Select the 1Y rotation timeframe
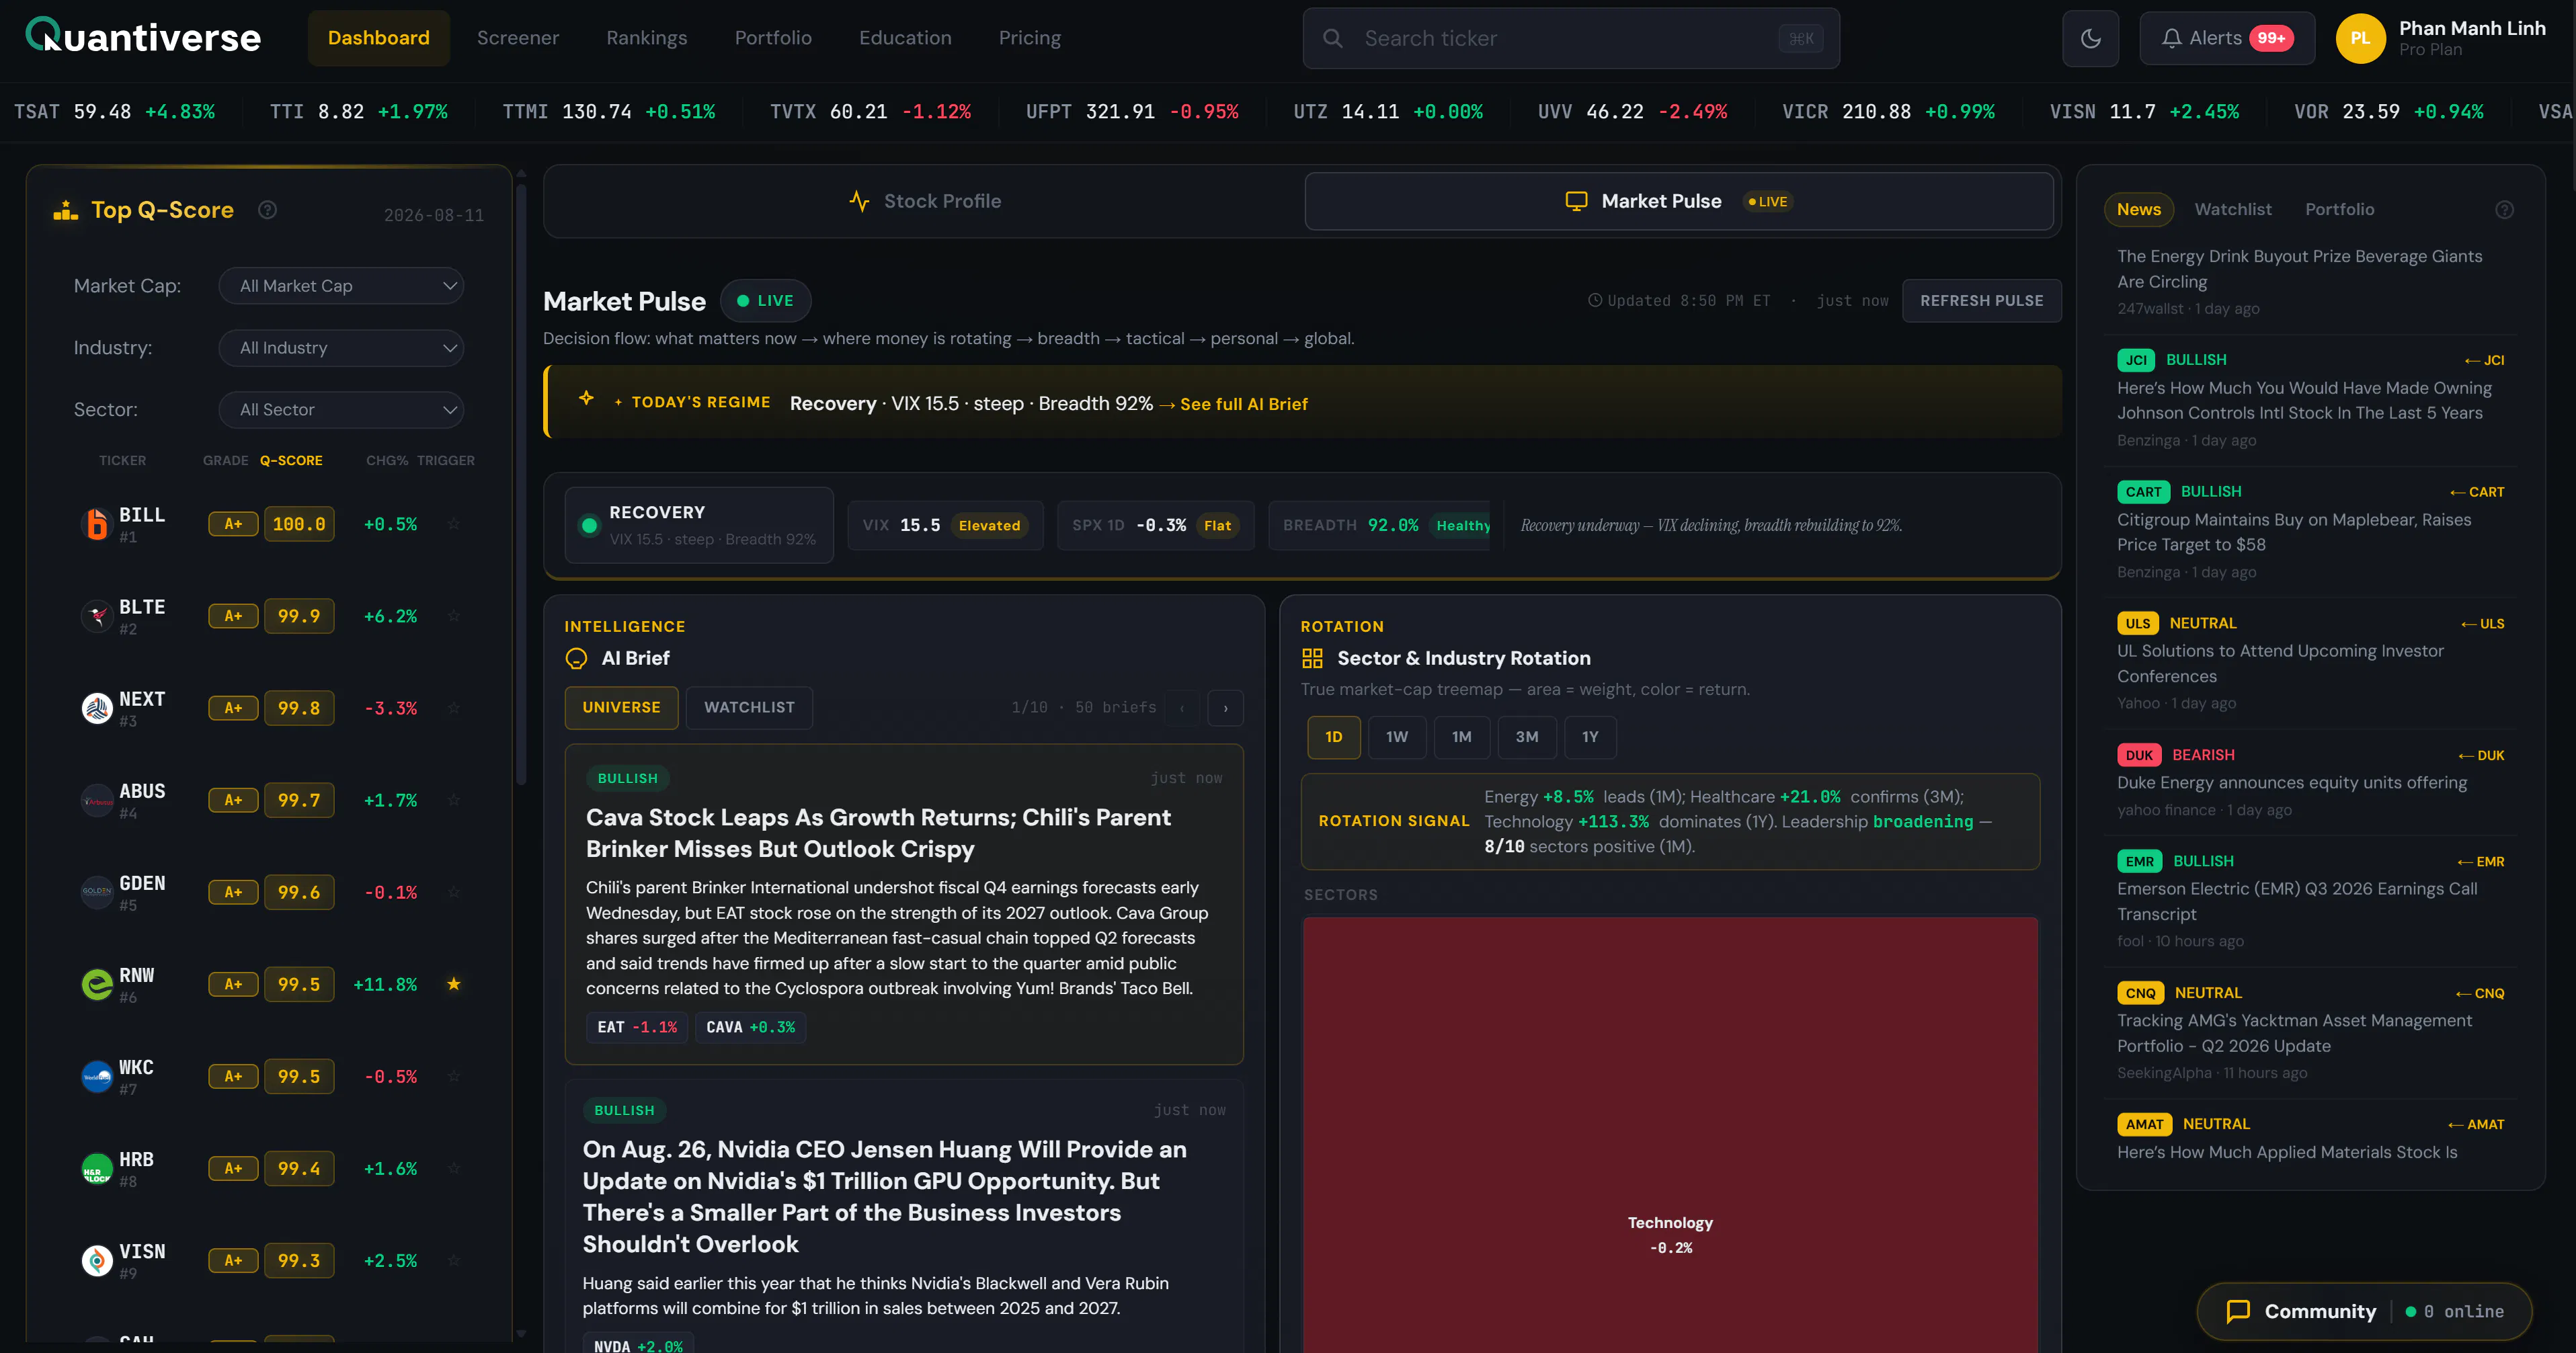 pos(1590,737)
